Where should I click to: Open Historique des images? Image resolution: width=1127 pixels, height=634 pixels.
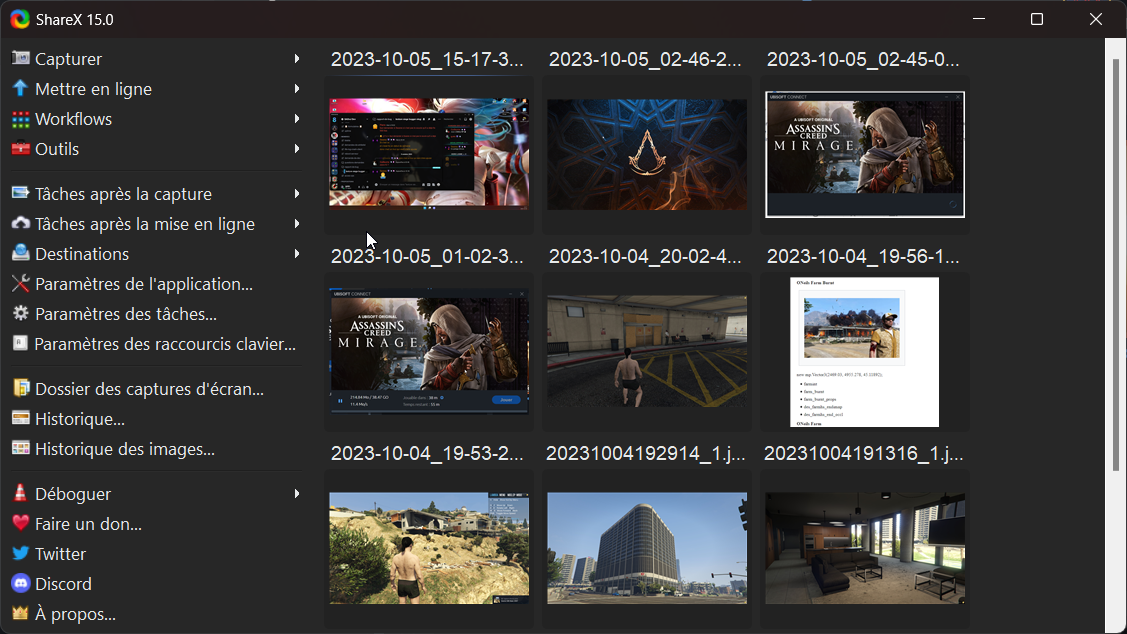pyautogui.click(x=124, y=449)
